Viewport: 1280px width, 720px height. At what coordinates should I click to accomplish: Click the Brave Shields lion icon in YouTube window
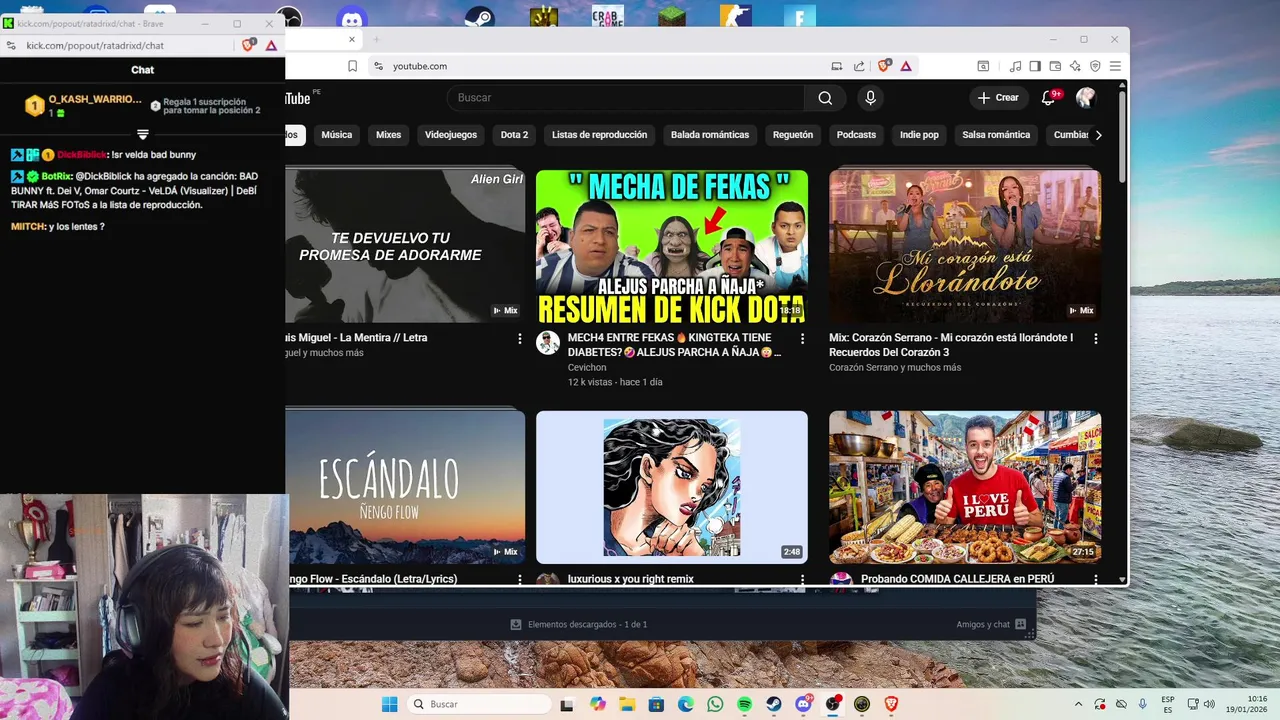pyautogui.click(x=884, y=66)
